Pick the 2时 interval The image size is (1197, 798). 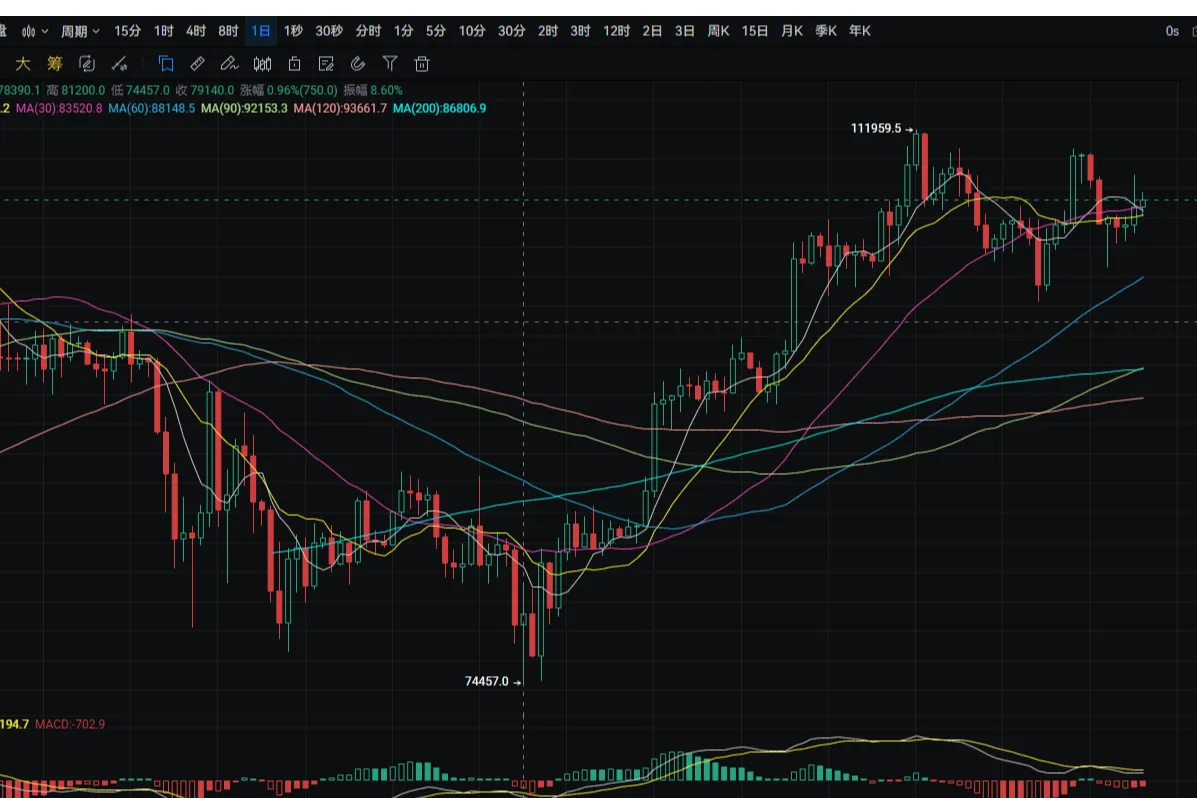tap(547, 31)
